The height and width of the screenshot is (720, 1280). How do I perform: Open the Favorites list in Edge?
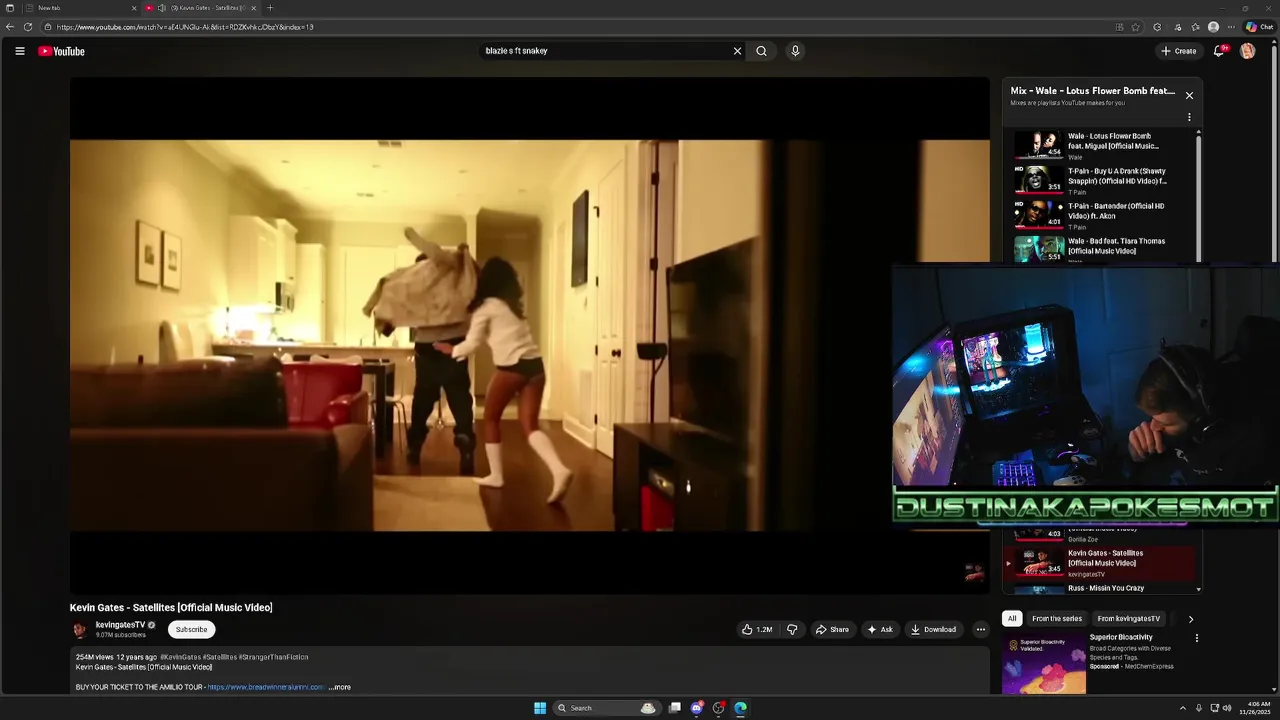pyautogui.click(x=1195, y=27)
